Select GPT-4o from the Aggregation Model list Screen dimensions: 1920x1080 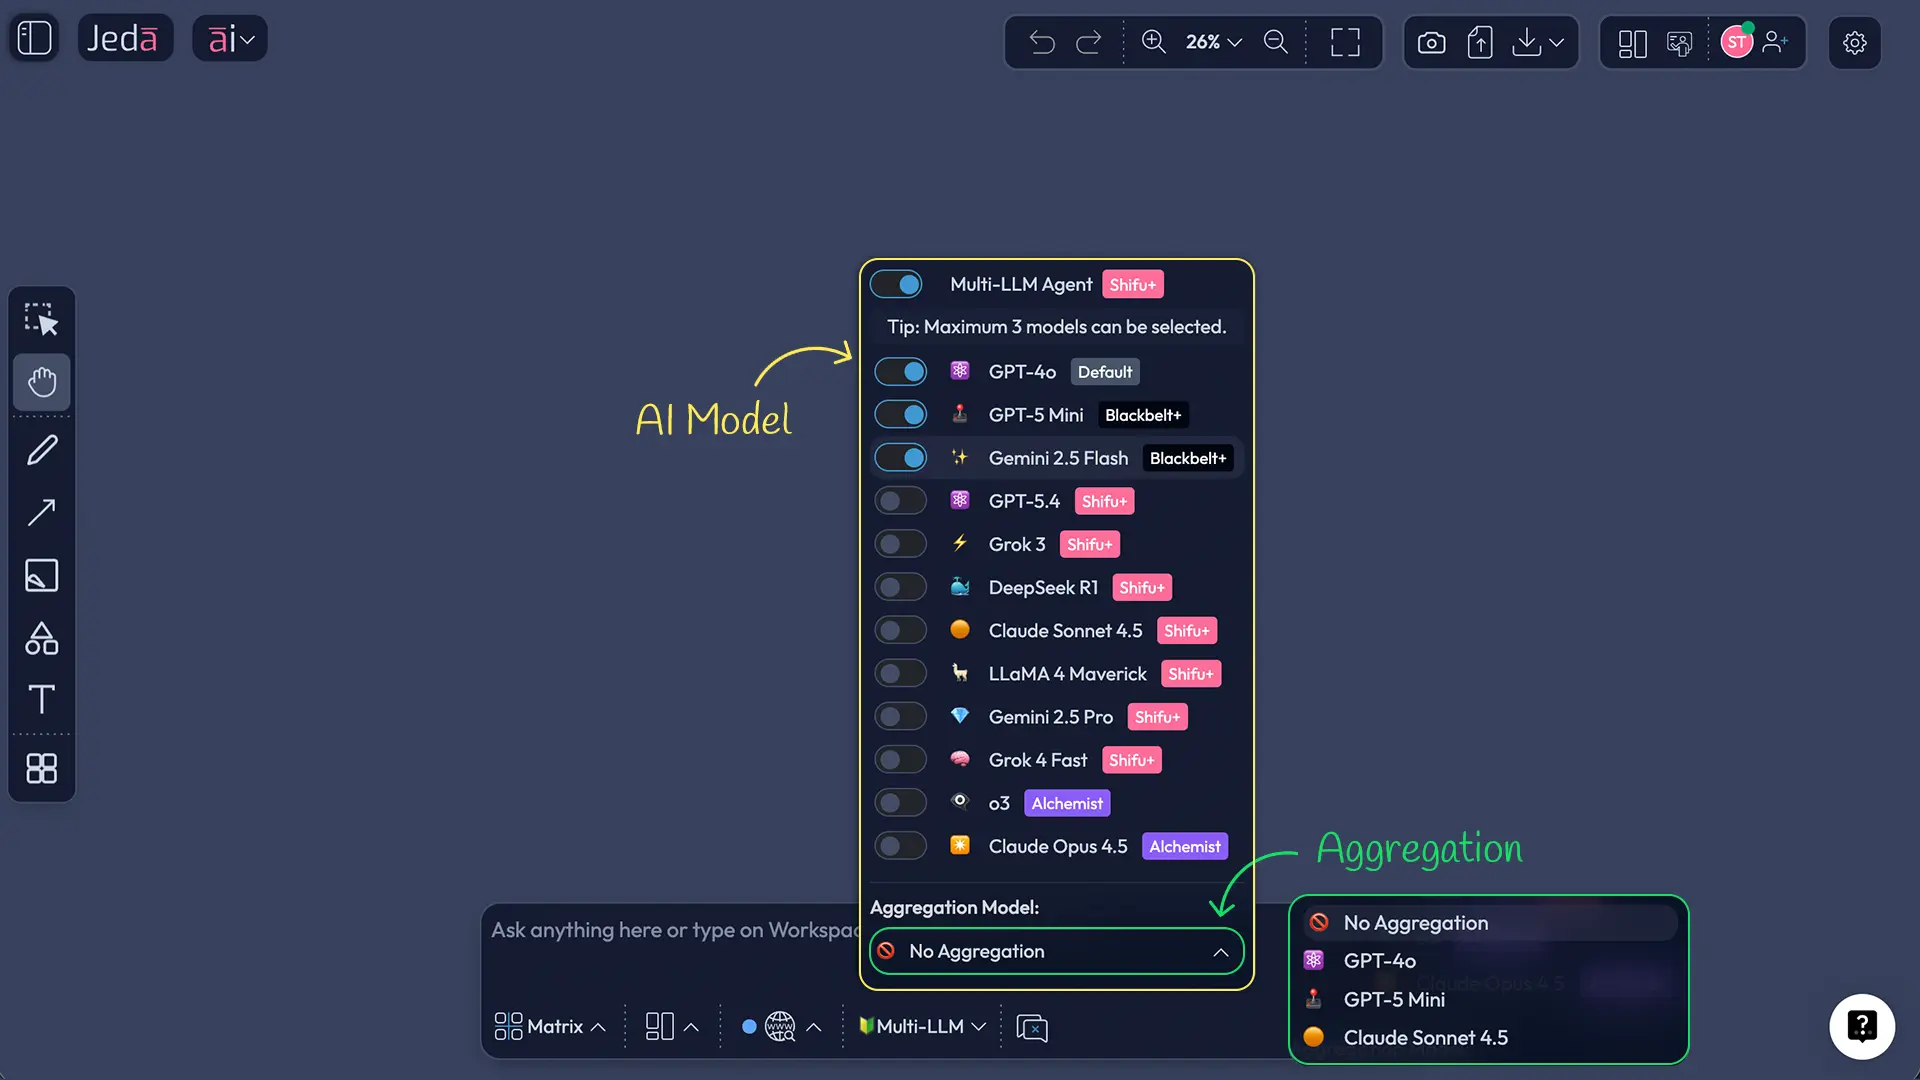1380,960
